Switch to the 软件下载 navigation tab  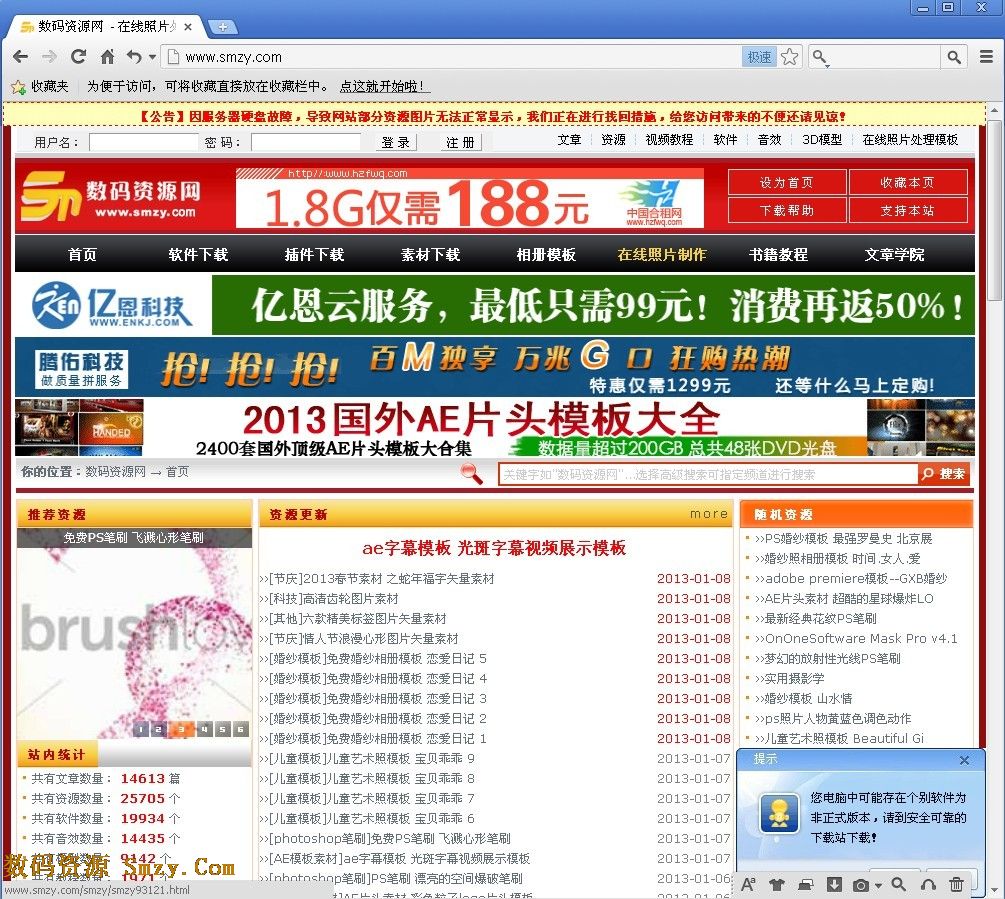pos(197,255)
